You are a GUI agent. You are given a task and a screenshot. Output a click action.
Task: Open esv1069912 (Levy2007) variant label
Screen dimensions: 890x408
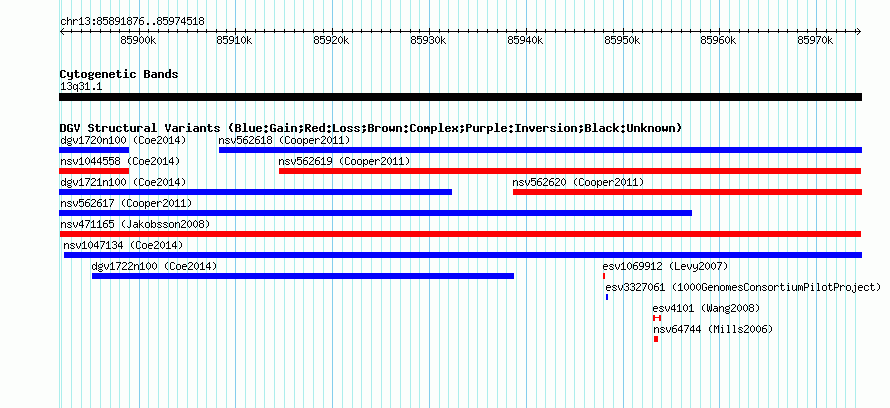(x=665, y=266)
